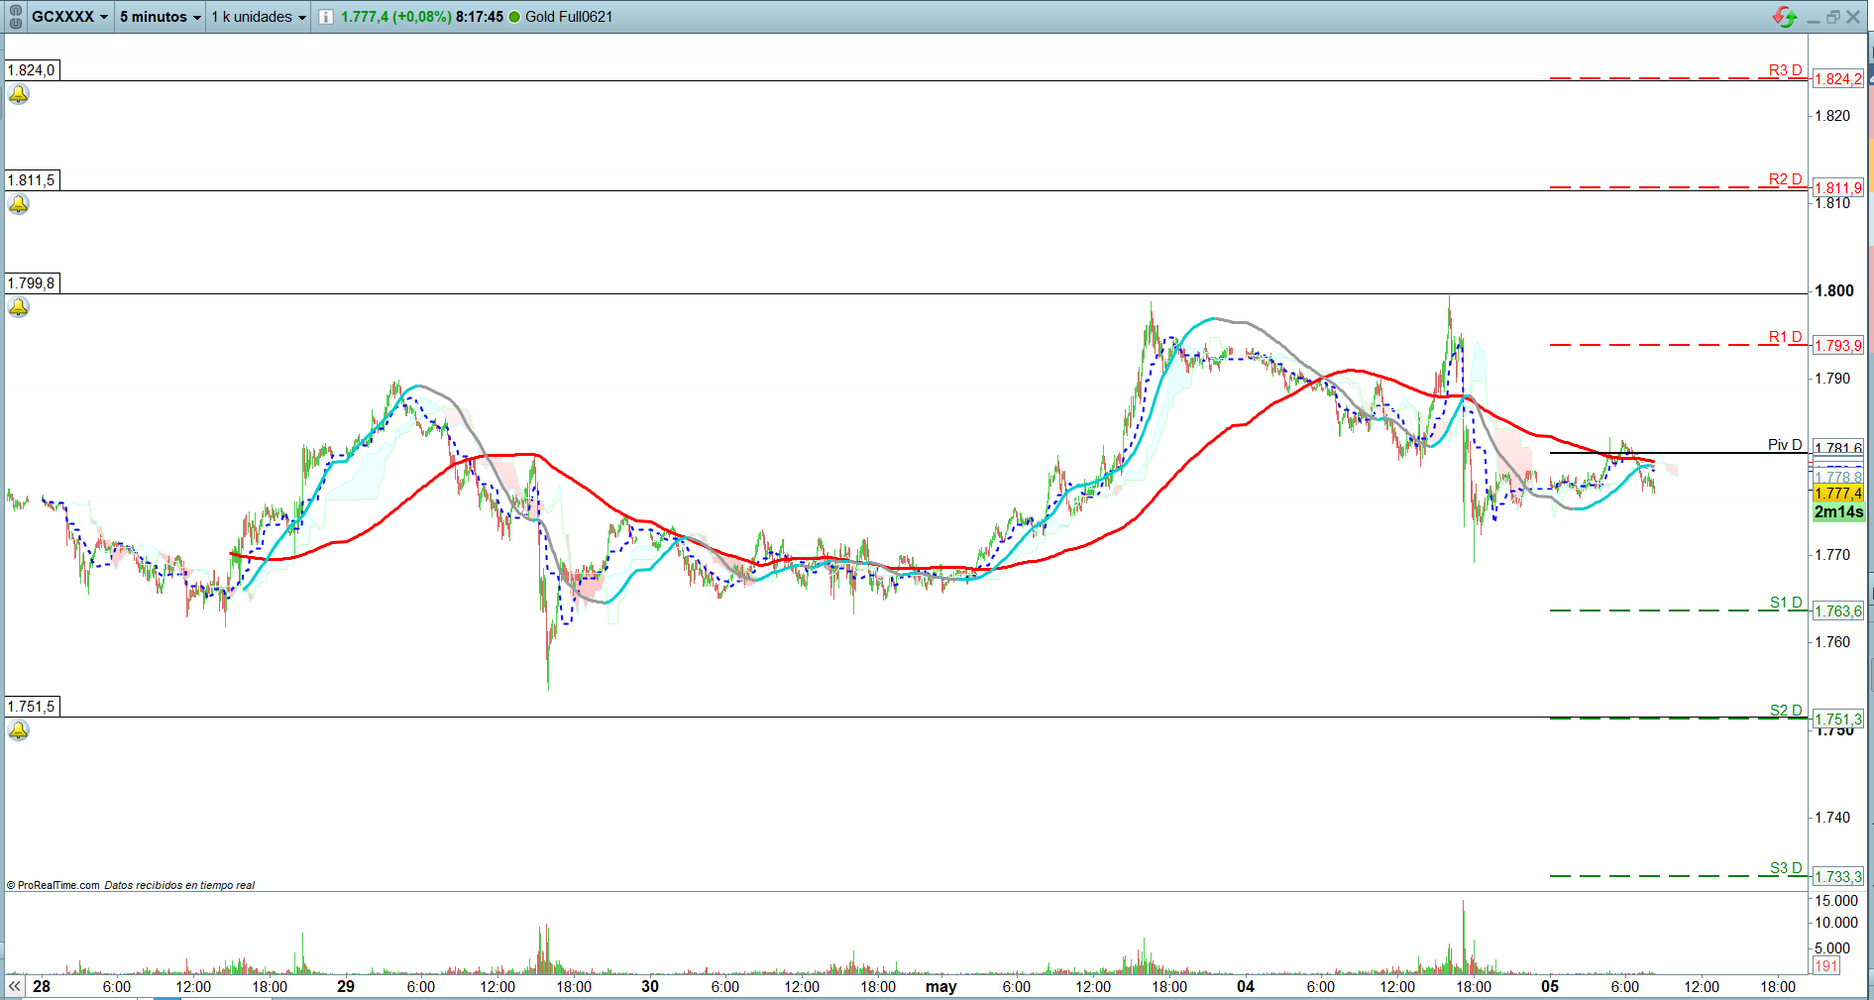Click the 1.777,4 (+0,08%) quote in the header
This screenshot has width=1874, height=1000.
pos(396,17)
